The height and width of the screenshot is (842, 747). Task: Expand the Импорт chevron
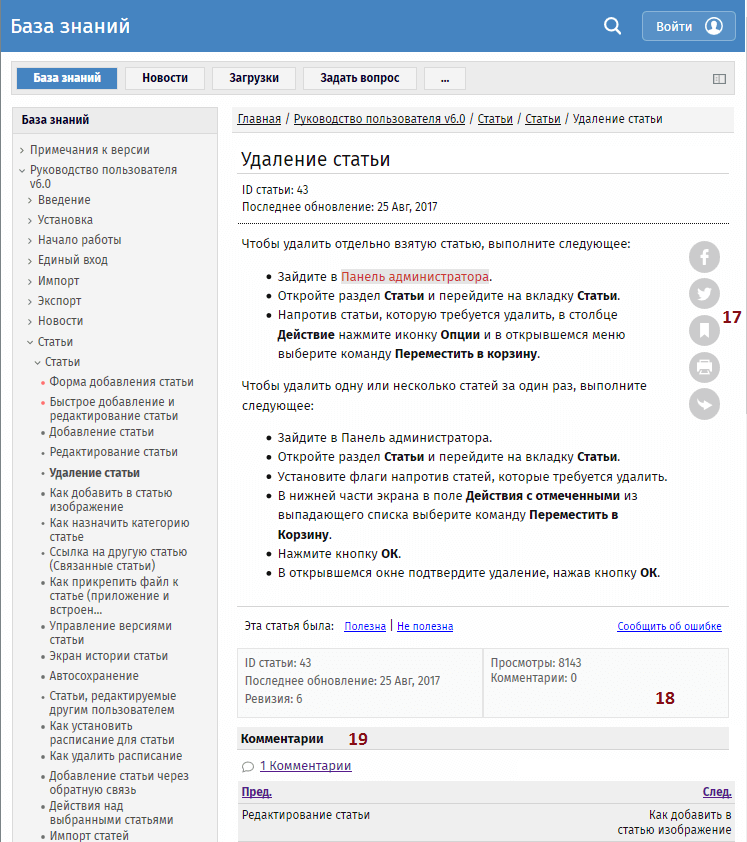coord(30,281)
